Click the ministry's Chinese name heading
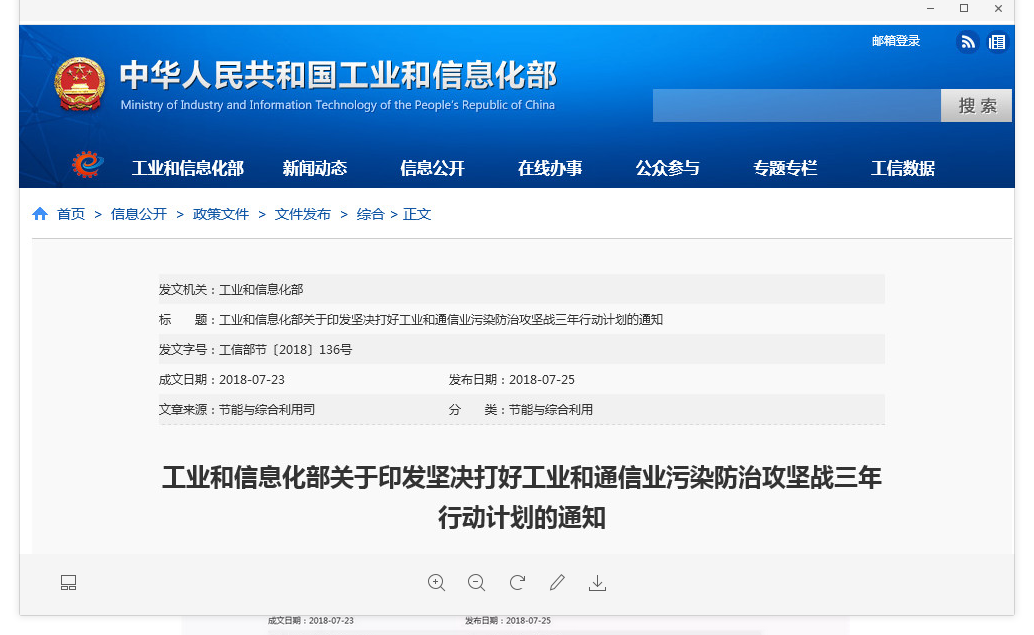Screen dimensions: 1034x635 pos(338,75)
